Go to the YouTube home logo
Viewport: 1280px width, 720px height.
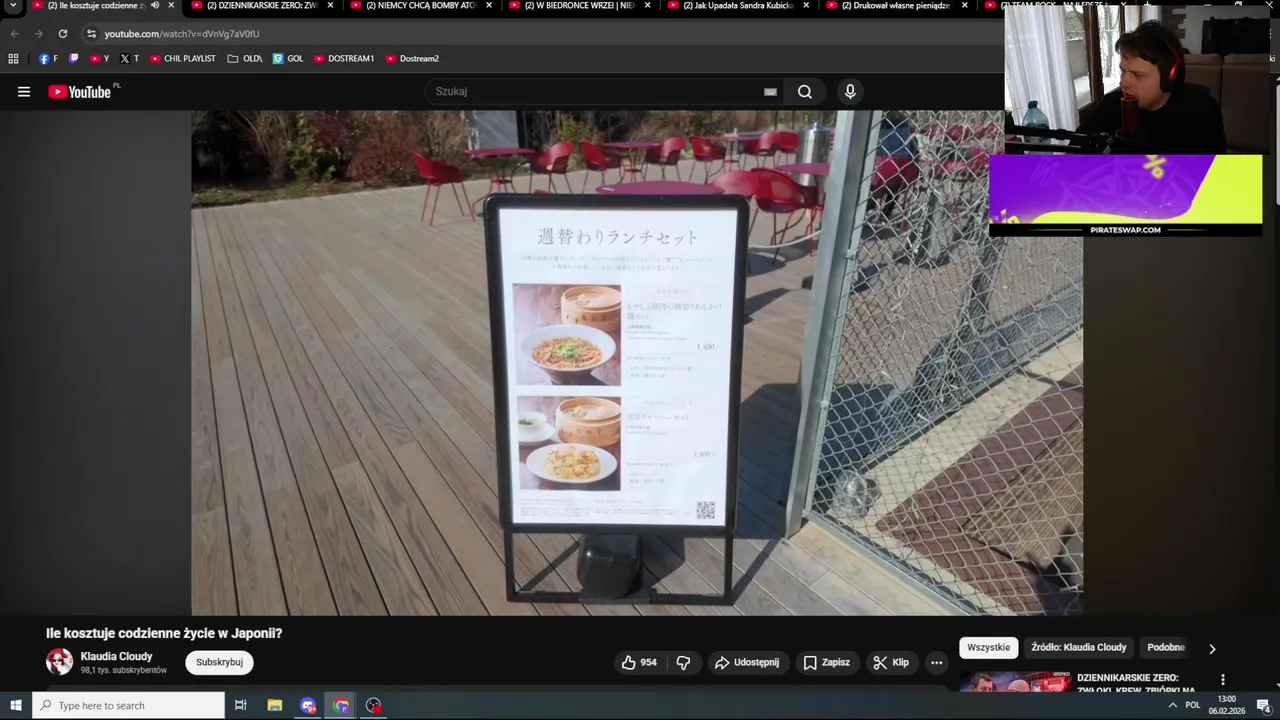click(x=79, y=92)
